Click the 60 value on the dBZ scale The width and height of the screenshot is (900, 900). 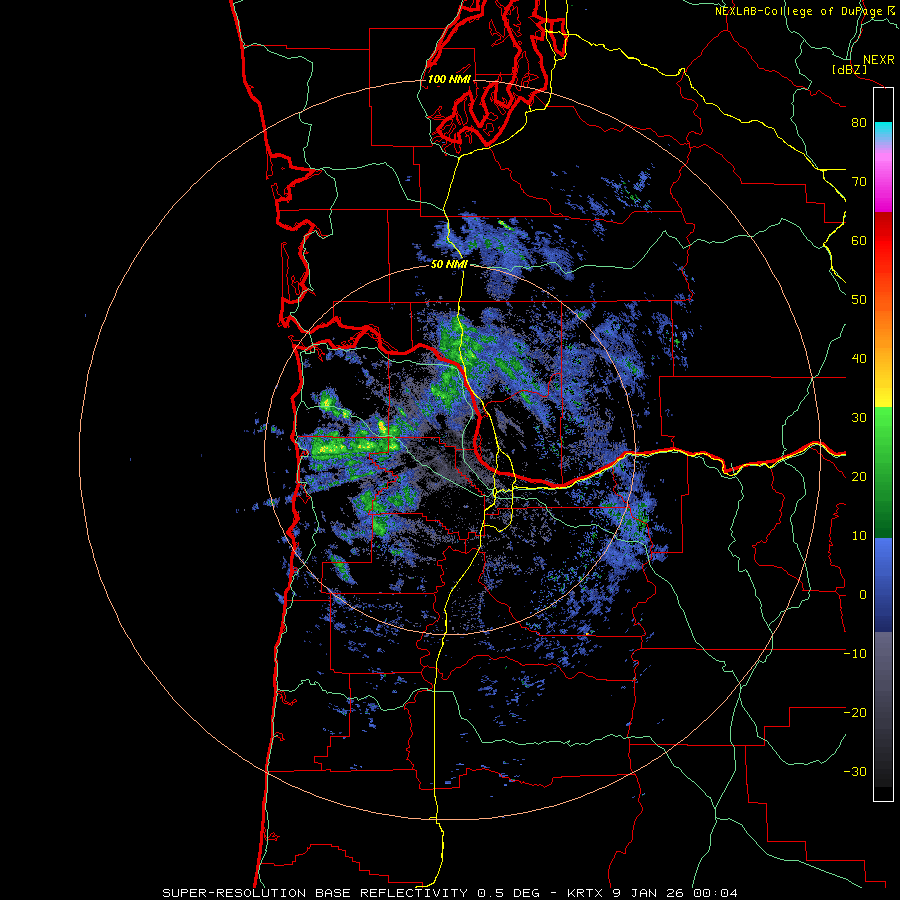[x=859, y=240]
